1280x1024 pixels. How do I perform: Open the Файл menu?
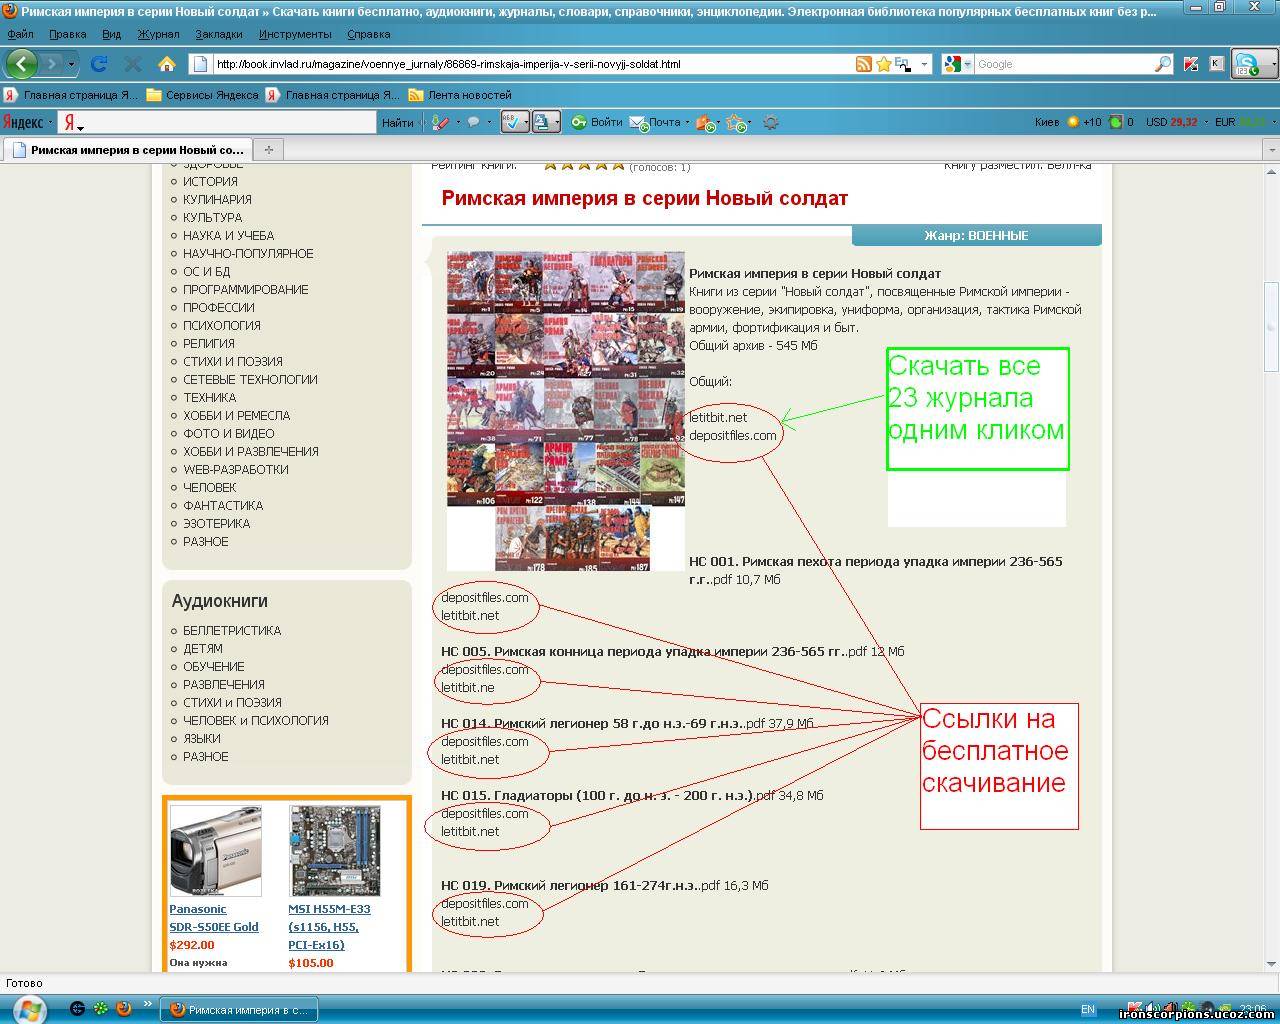coord(20,34)
